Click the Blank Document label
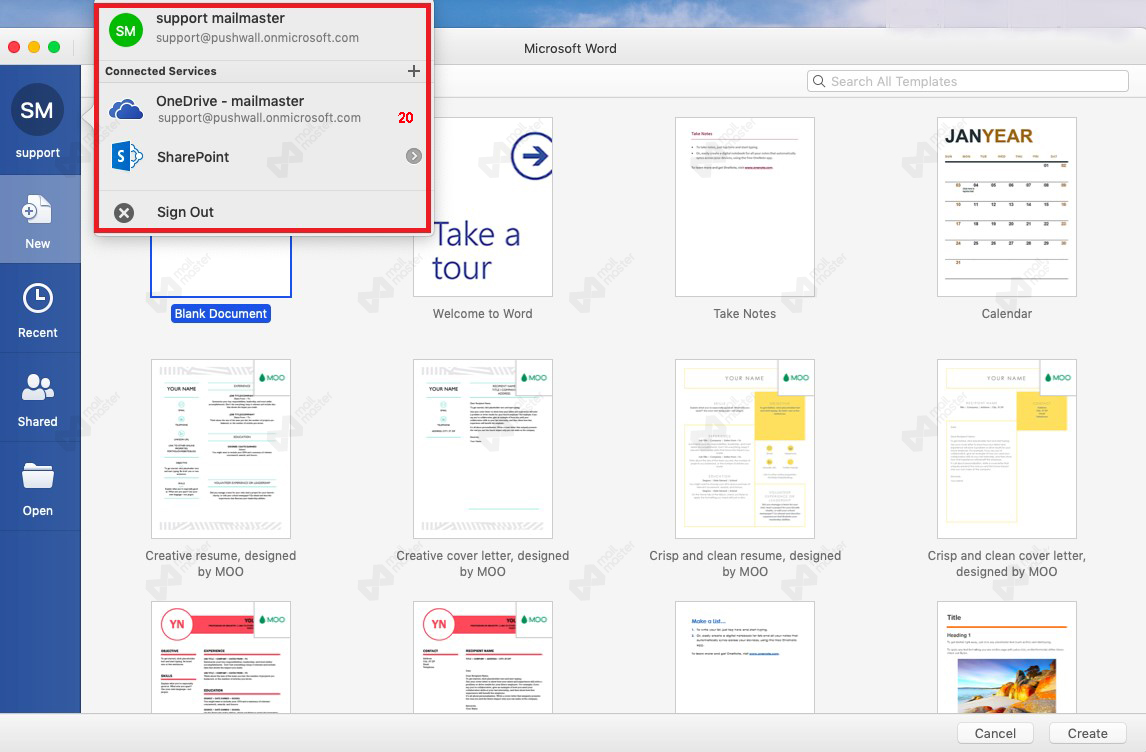 pos(221,314)
